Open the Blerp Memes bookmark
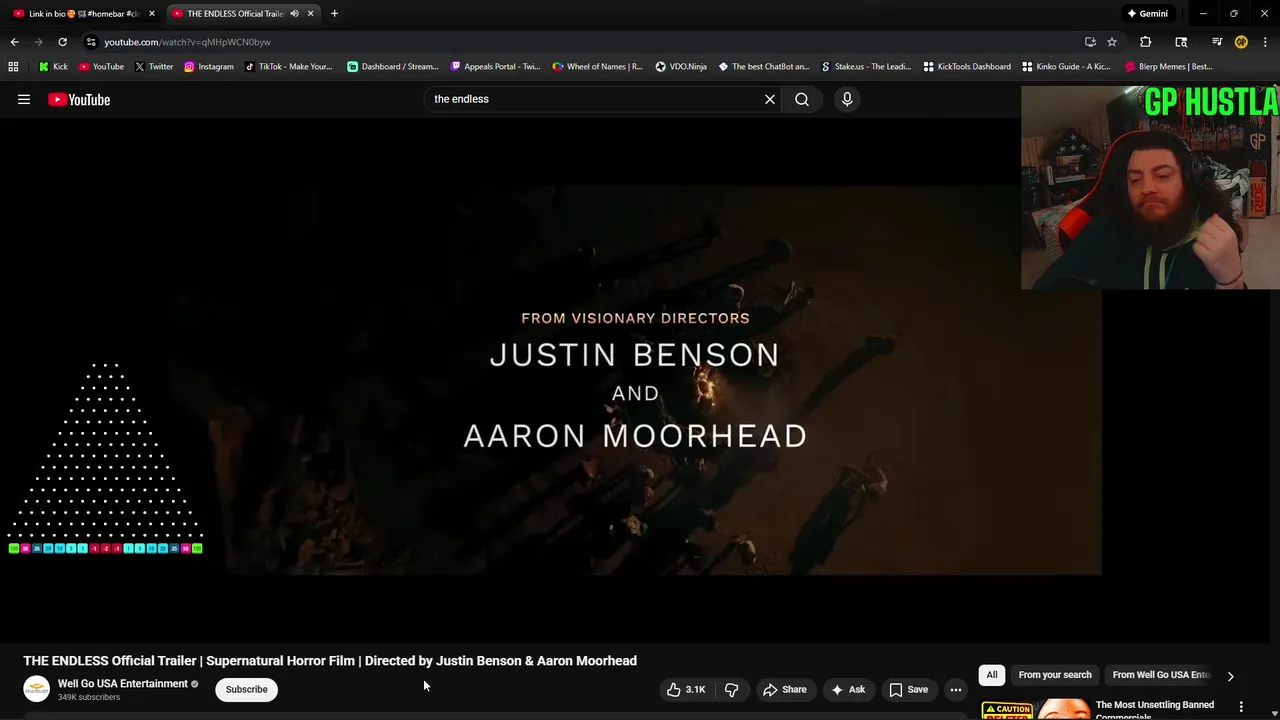Image resolution: width=1280 pixels, height=720 pixels. [x=1169, y=66]
